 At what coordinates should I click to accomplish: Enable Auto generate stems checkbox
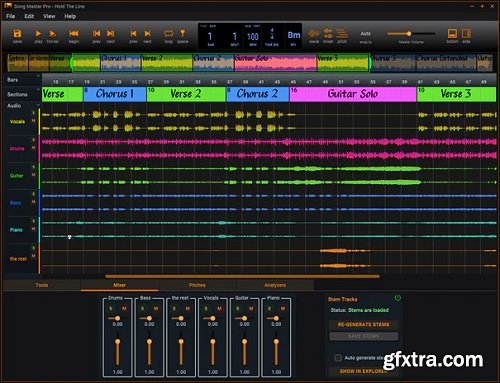pyautogui.click(x=338, y=358)
